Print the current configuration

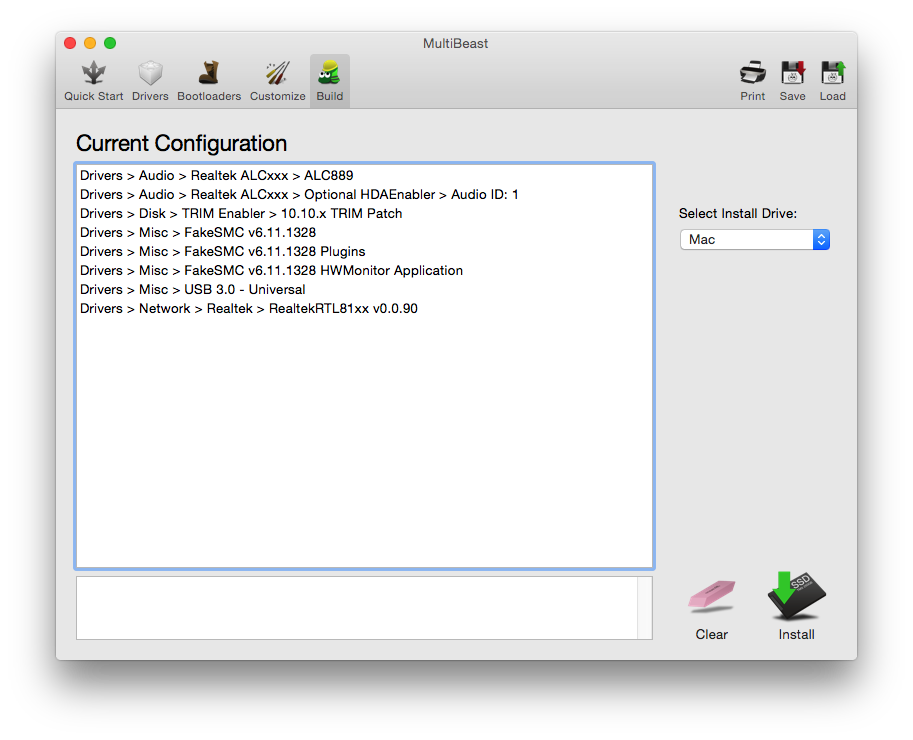[x=753, y=81]
